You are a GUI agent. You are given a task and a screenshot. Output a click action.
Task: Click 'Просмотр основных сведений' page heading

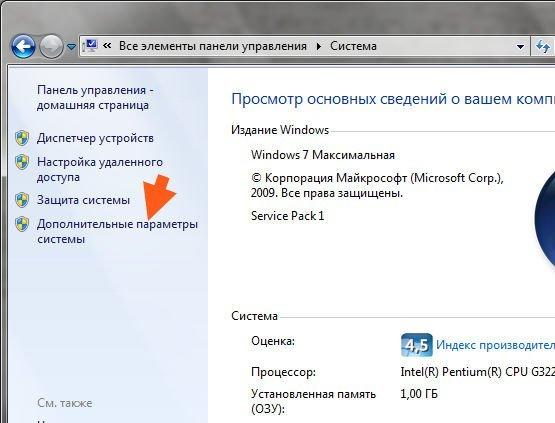click(x=393, y=99)
